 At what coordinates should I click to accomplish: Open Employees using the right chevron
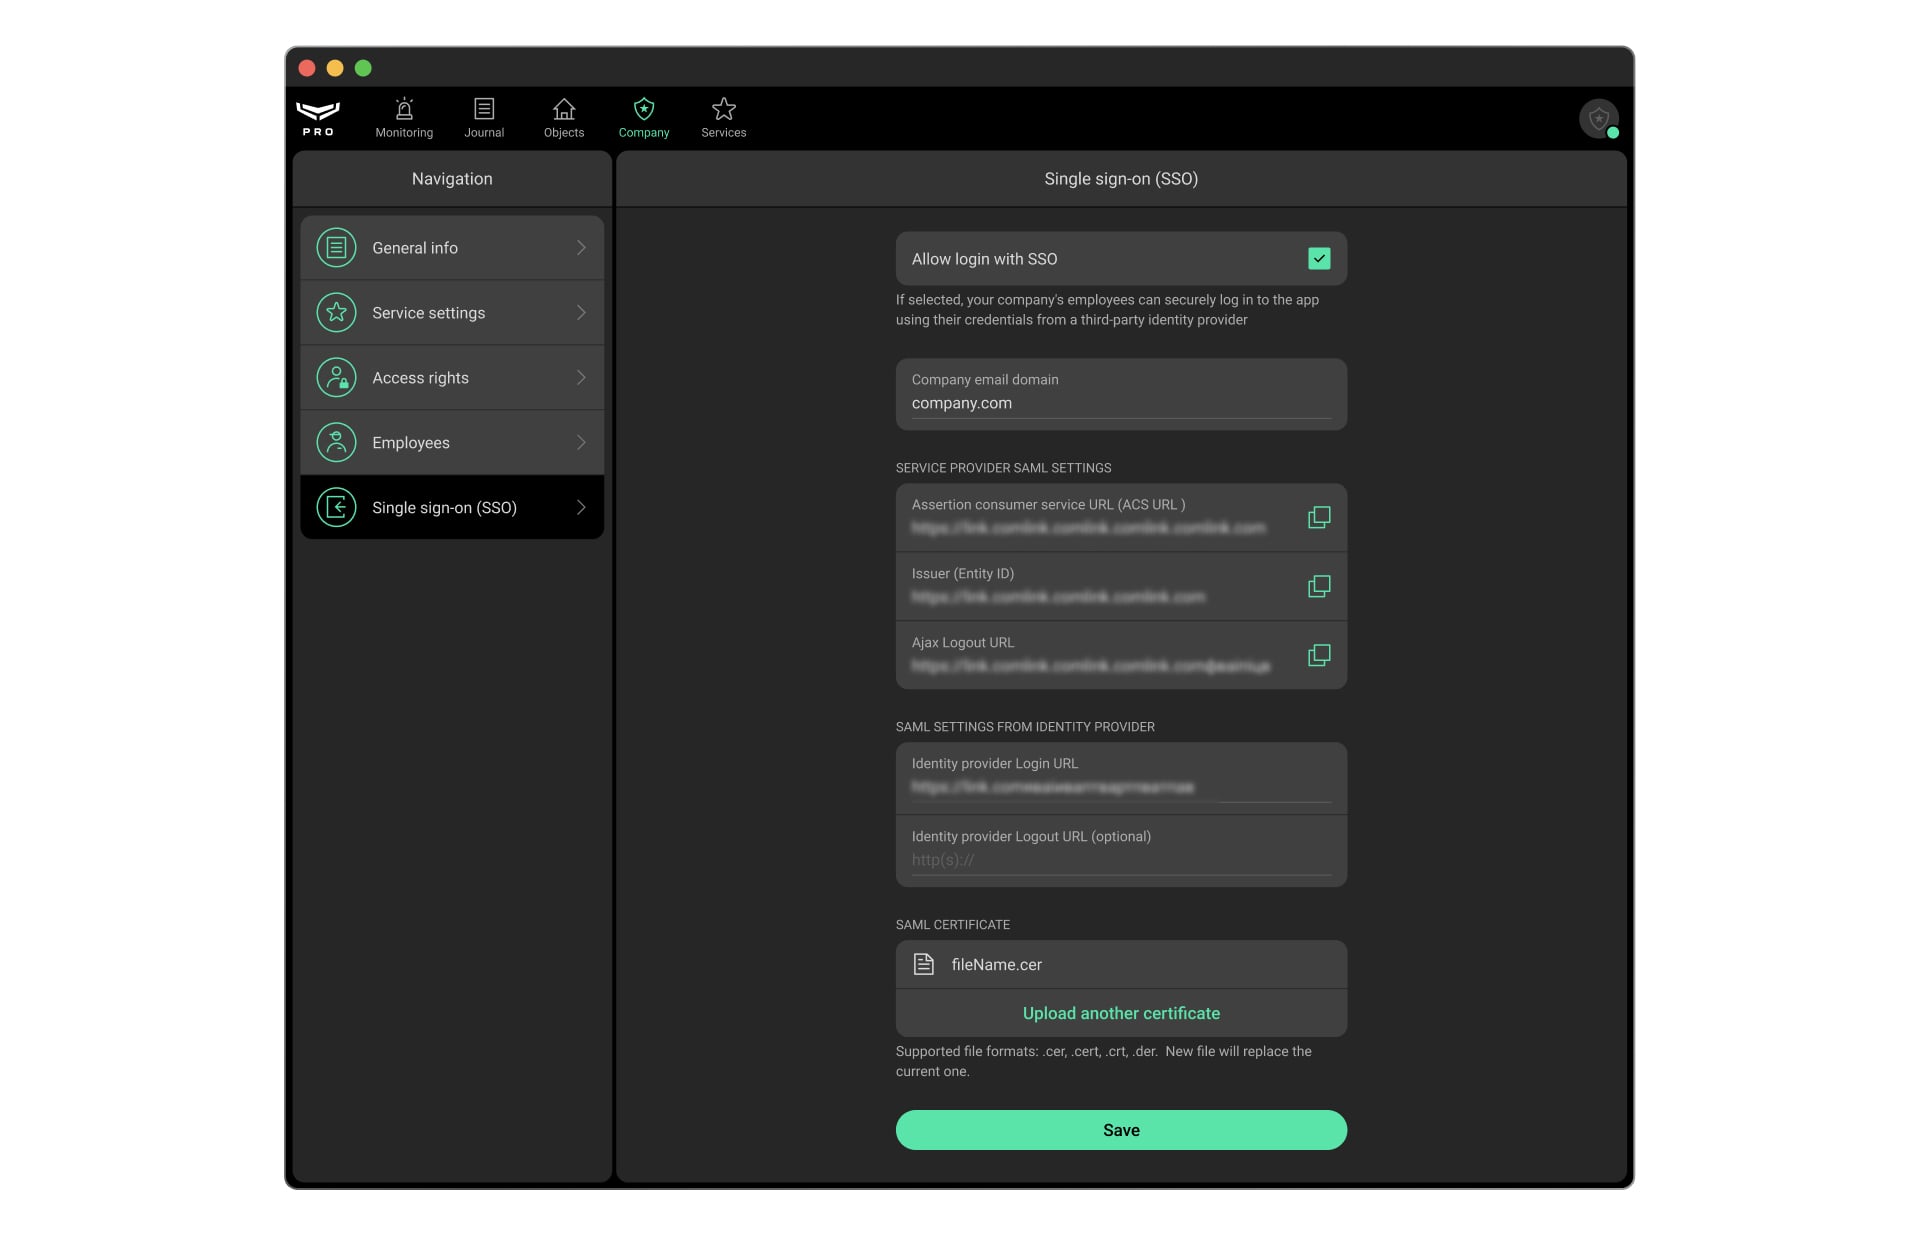581,442
